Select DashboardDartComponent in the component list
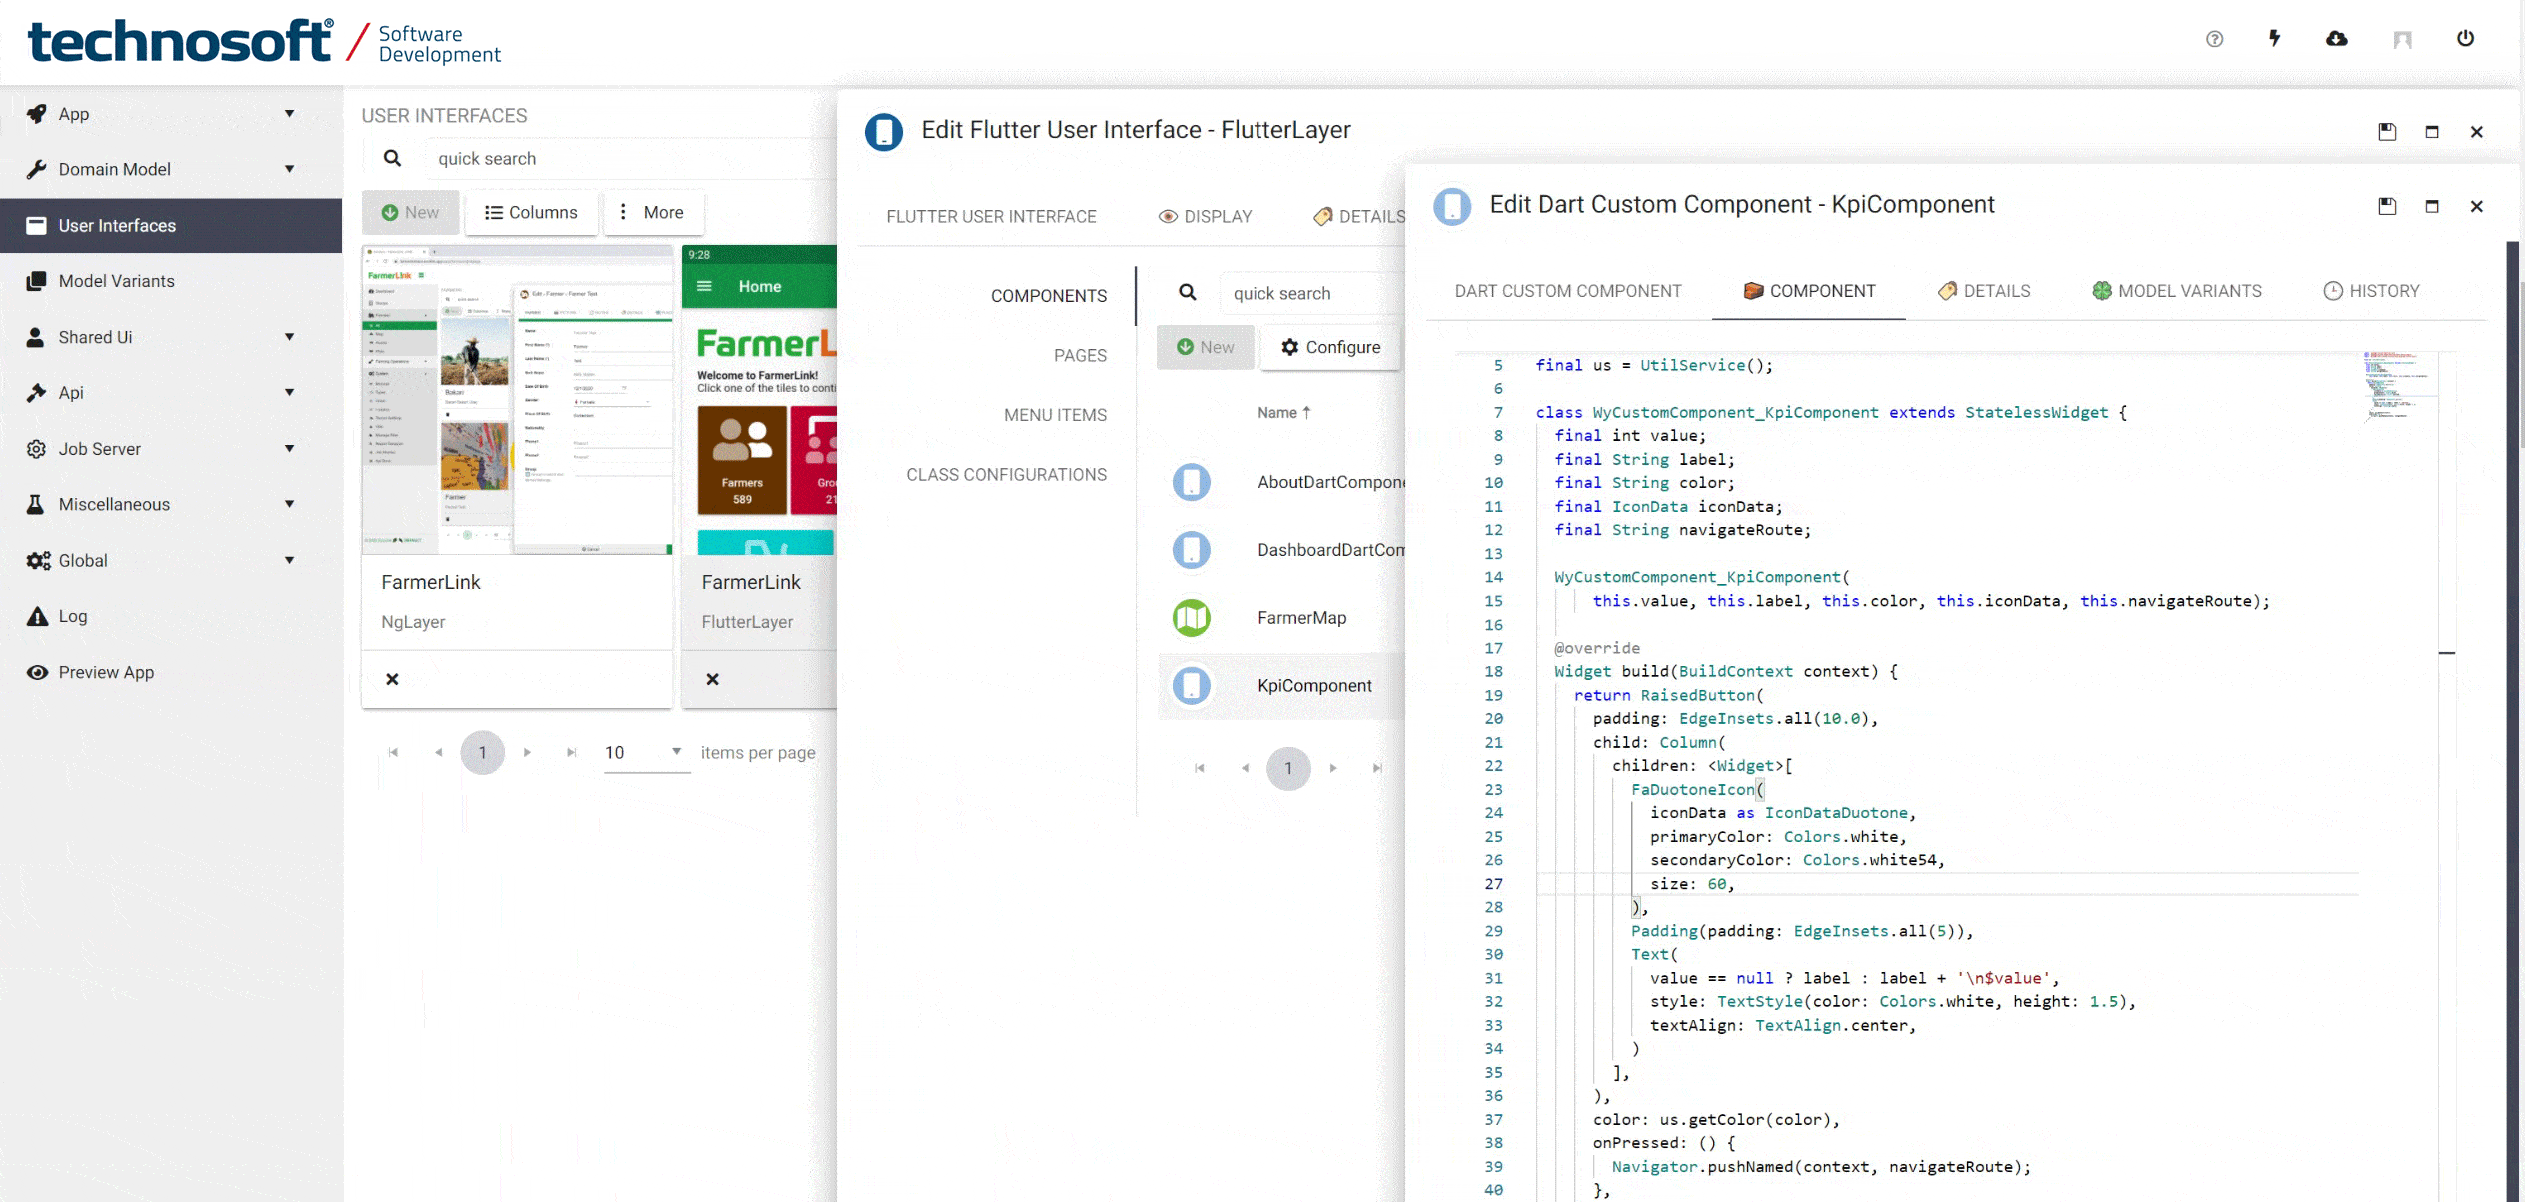The width and height of the screenshot is (2525, 1202). (x=1330, y=549)
